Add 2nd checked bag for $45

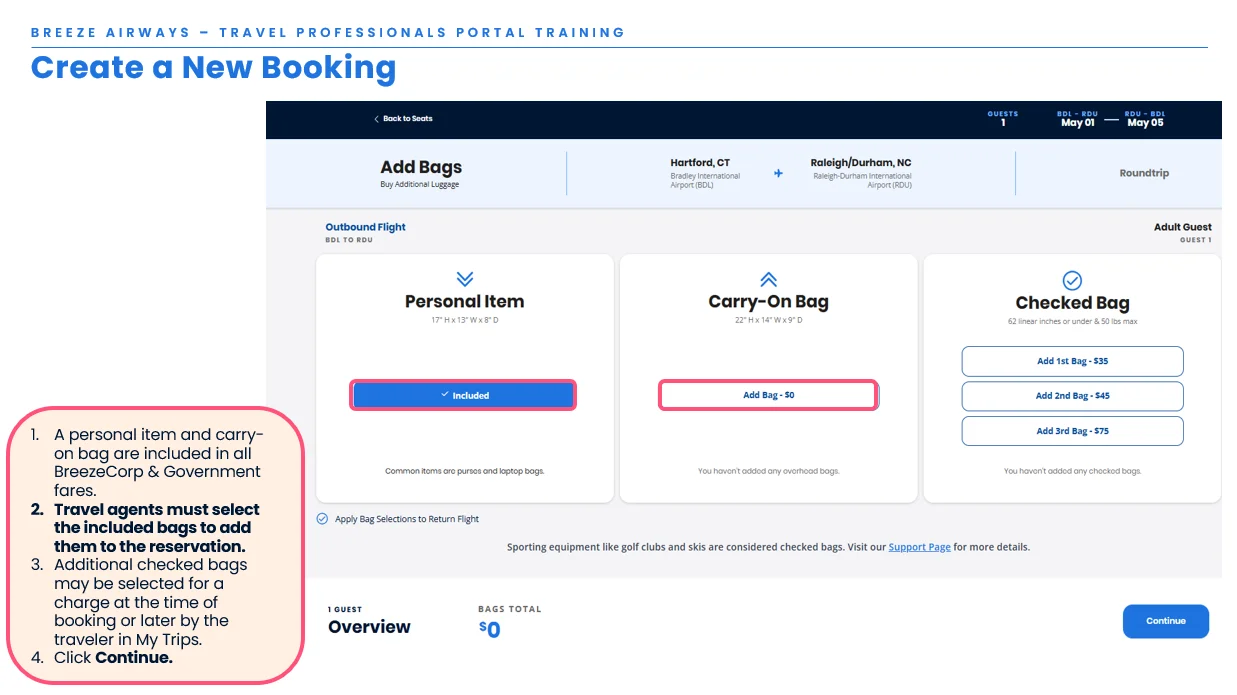coord(1072,396)
